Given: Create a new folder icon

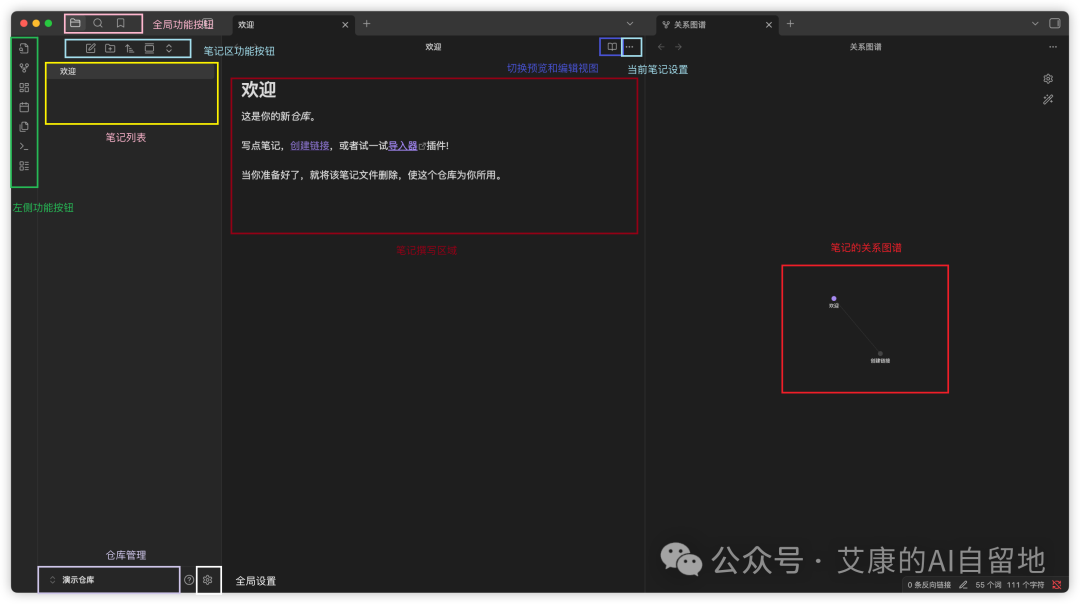Looking at the screenshot, I should [110, 48].
